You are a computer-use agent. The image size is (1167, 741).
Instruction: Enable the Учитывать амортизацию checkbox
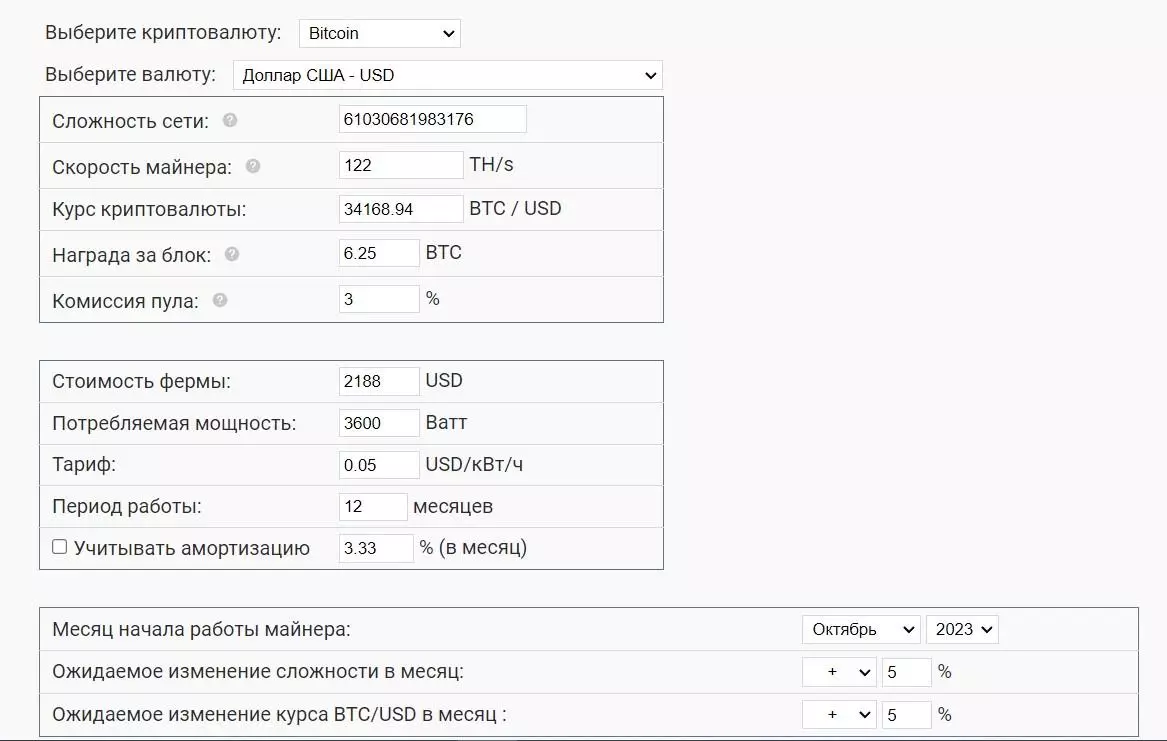[x=60, y=547]
